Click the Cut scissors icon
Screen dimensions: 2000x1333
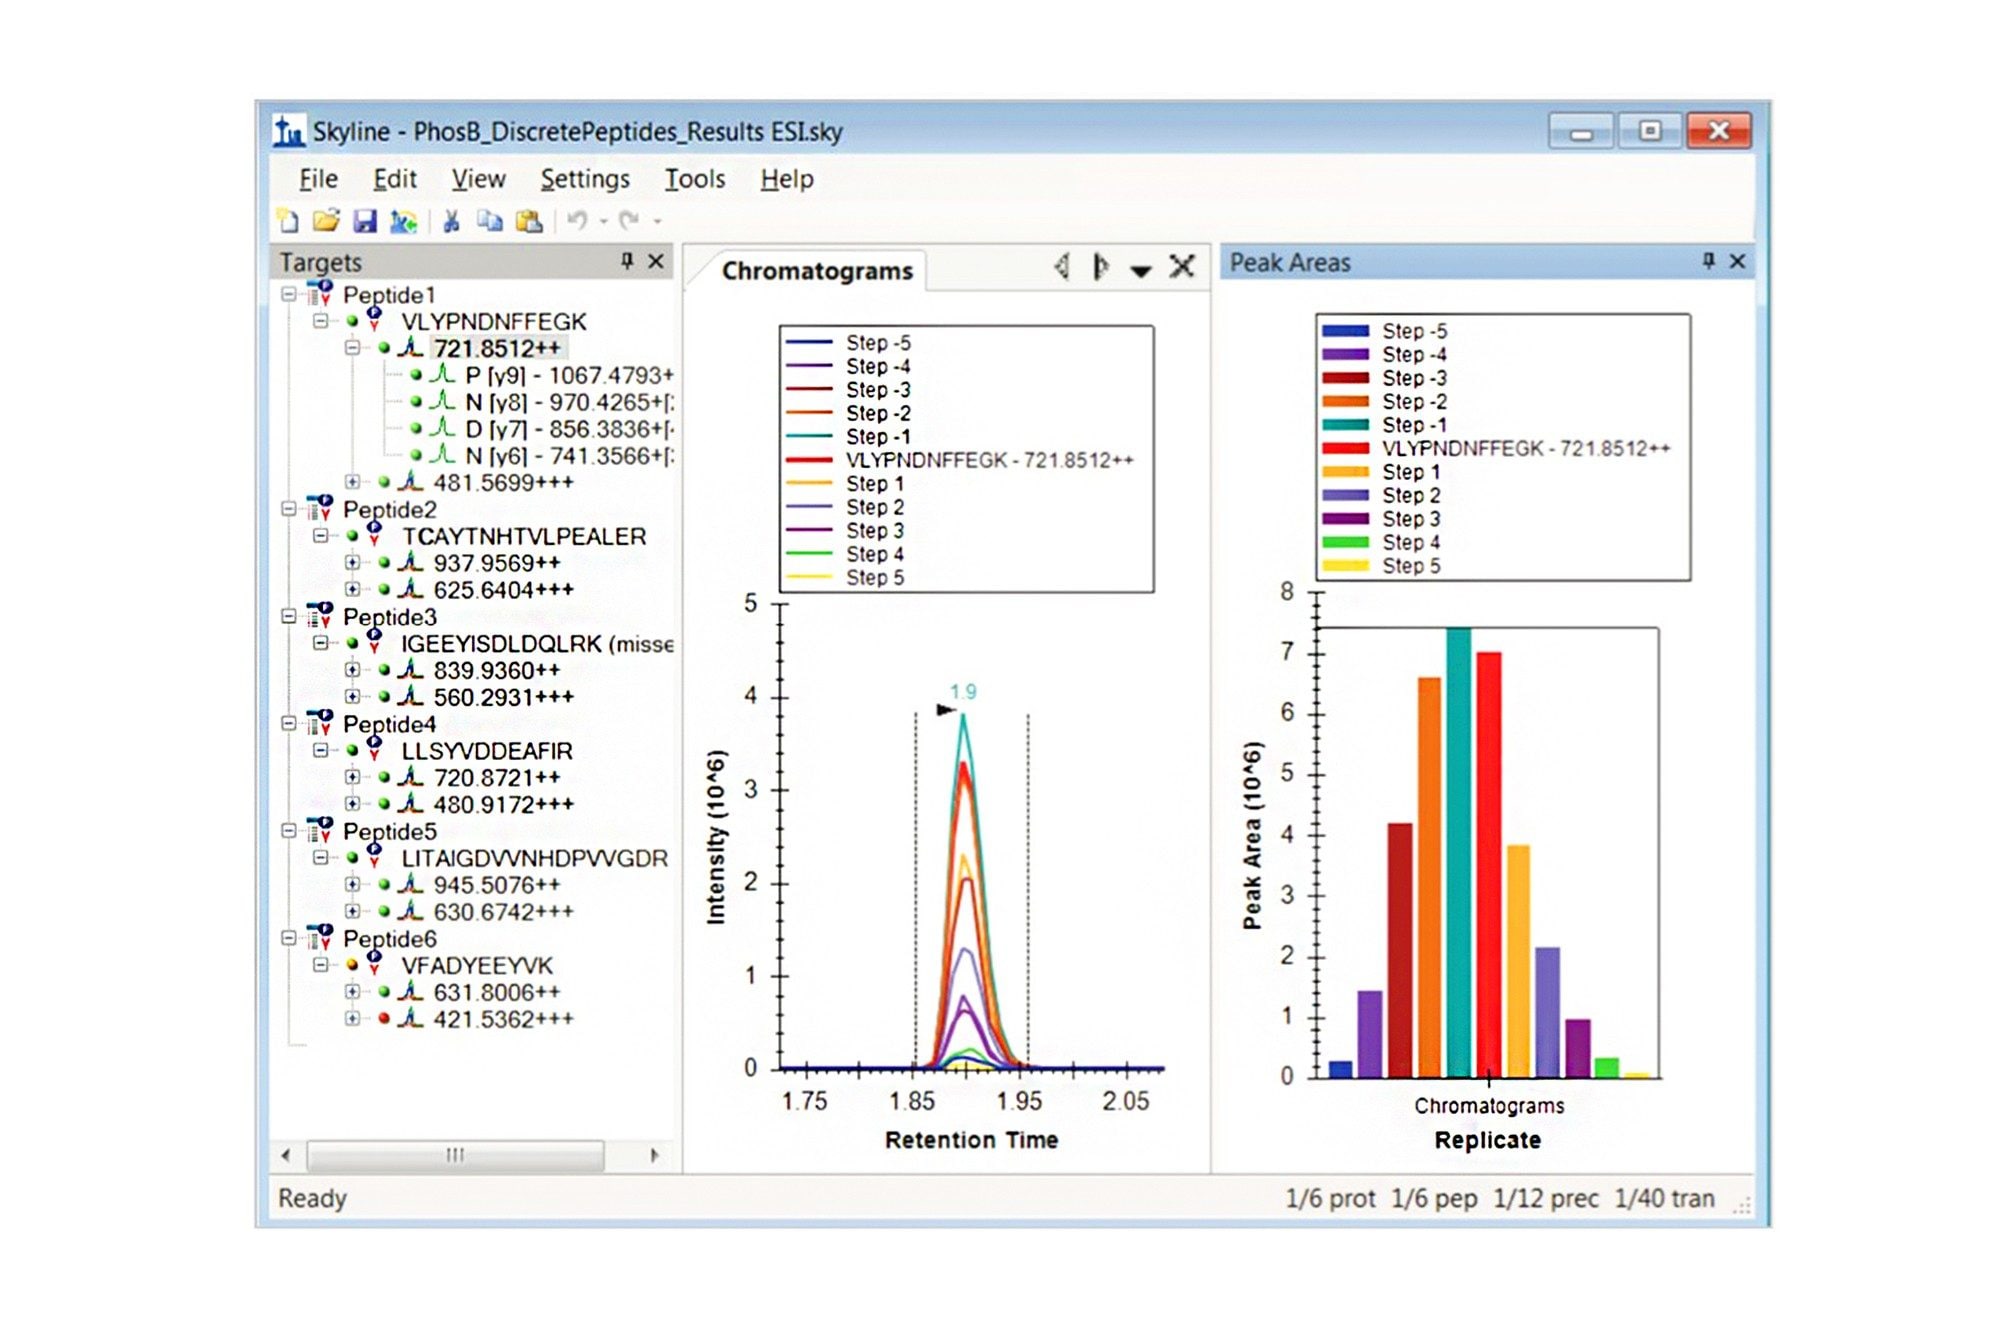[451, 221]
